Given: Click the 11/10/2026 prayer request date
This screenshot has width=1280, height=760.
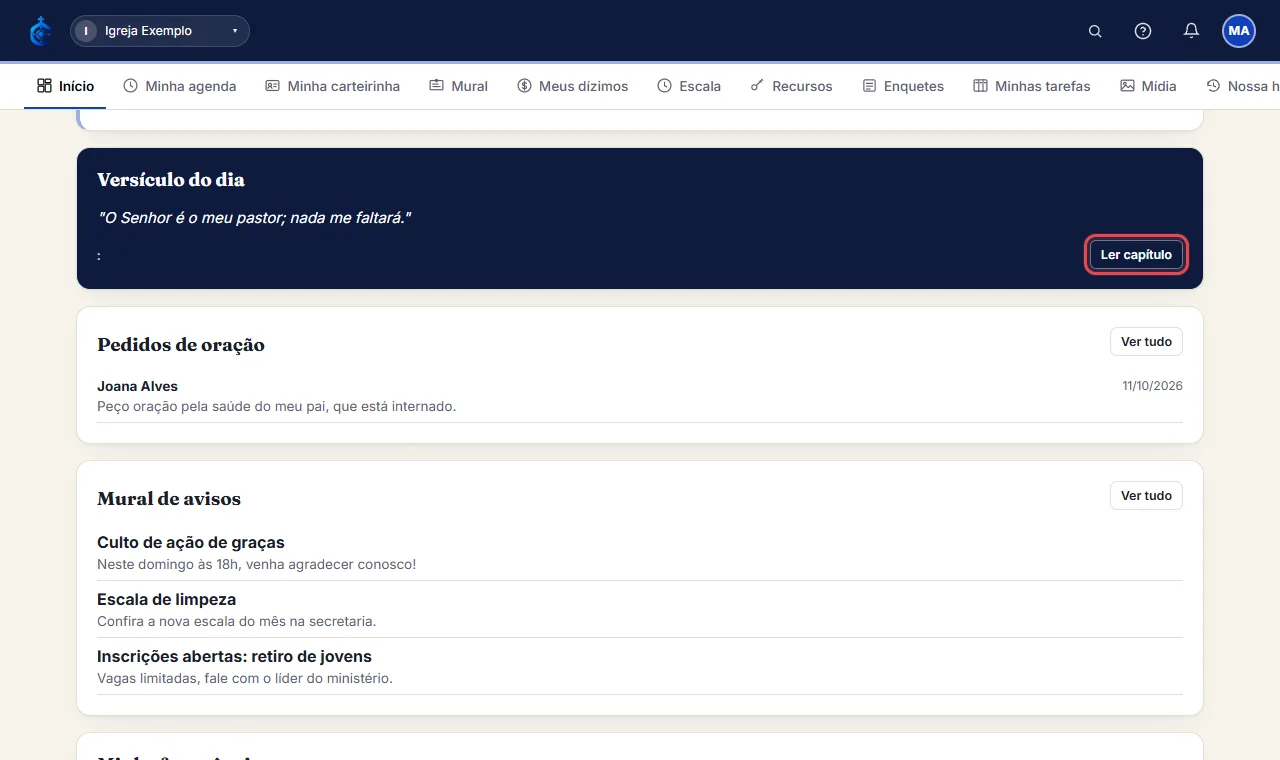Looking at the screenshot, I should (1152, 386).
